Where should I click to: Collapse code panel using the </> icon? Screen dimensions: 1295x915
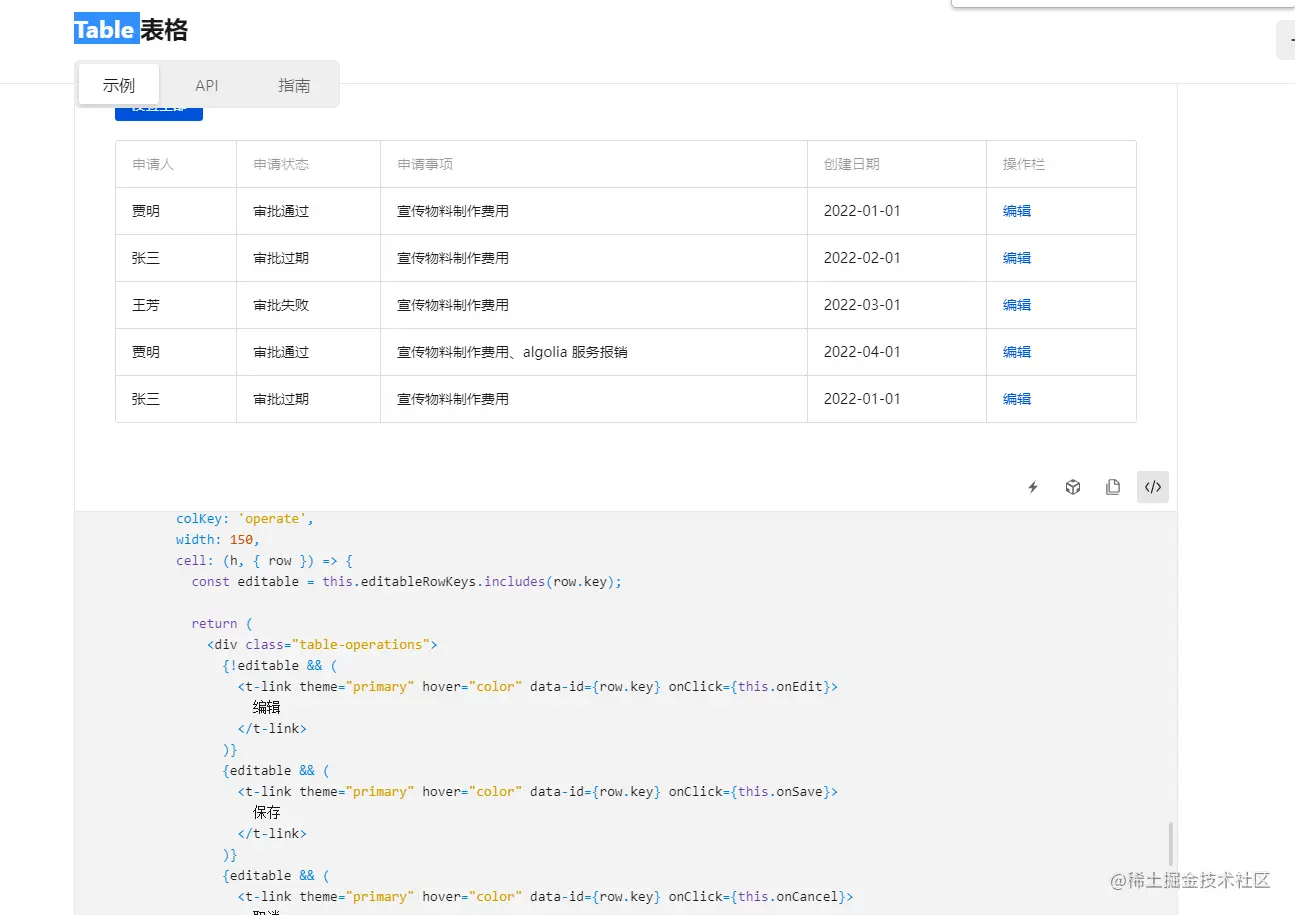tap(1153, 487)
